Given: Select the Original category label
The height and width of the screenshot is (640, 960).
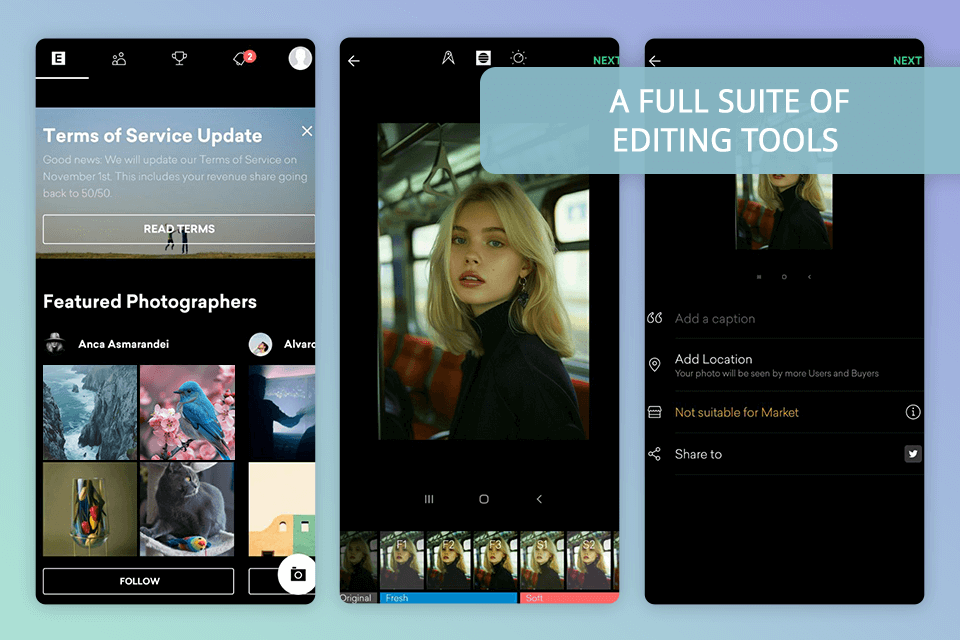Looking at the screenshot, I should tap(356, 598).
